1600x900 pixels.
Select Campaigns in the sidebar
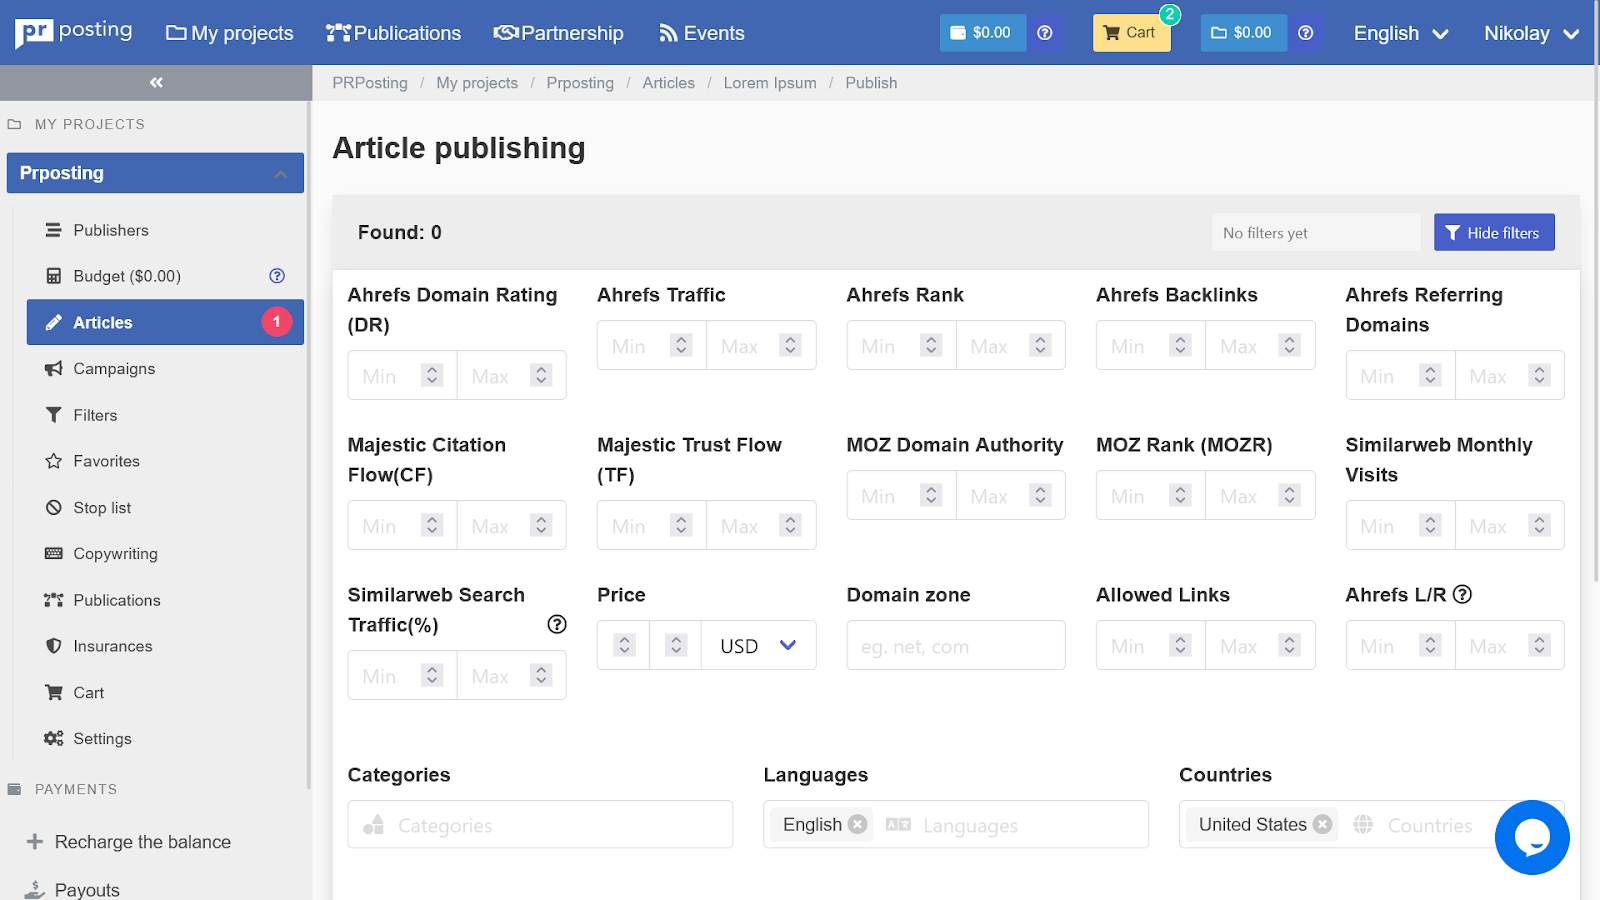tap(114, 369)
